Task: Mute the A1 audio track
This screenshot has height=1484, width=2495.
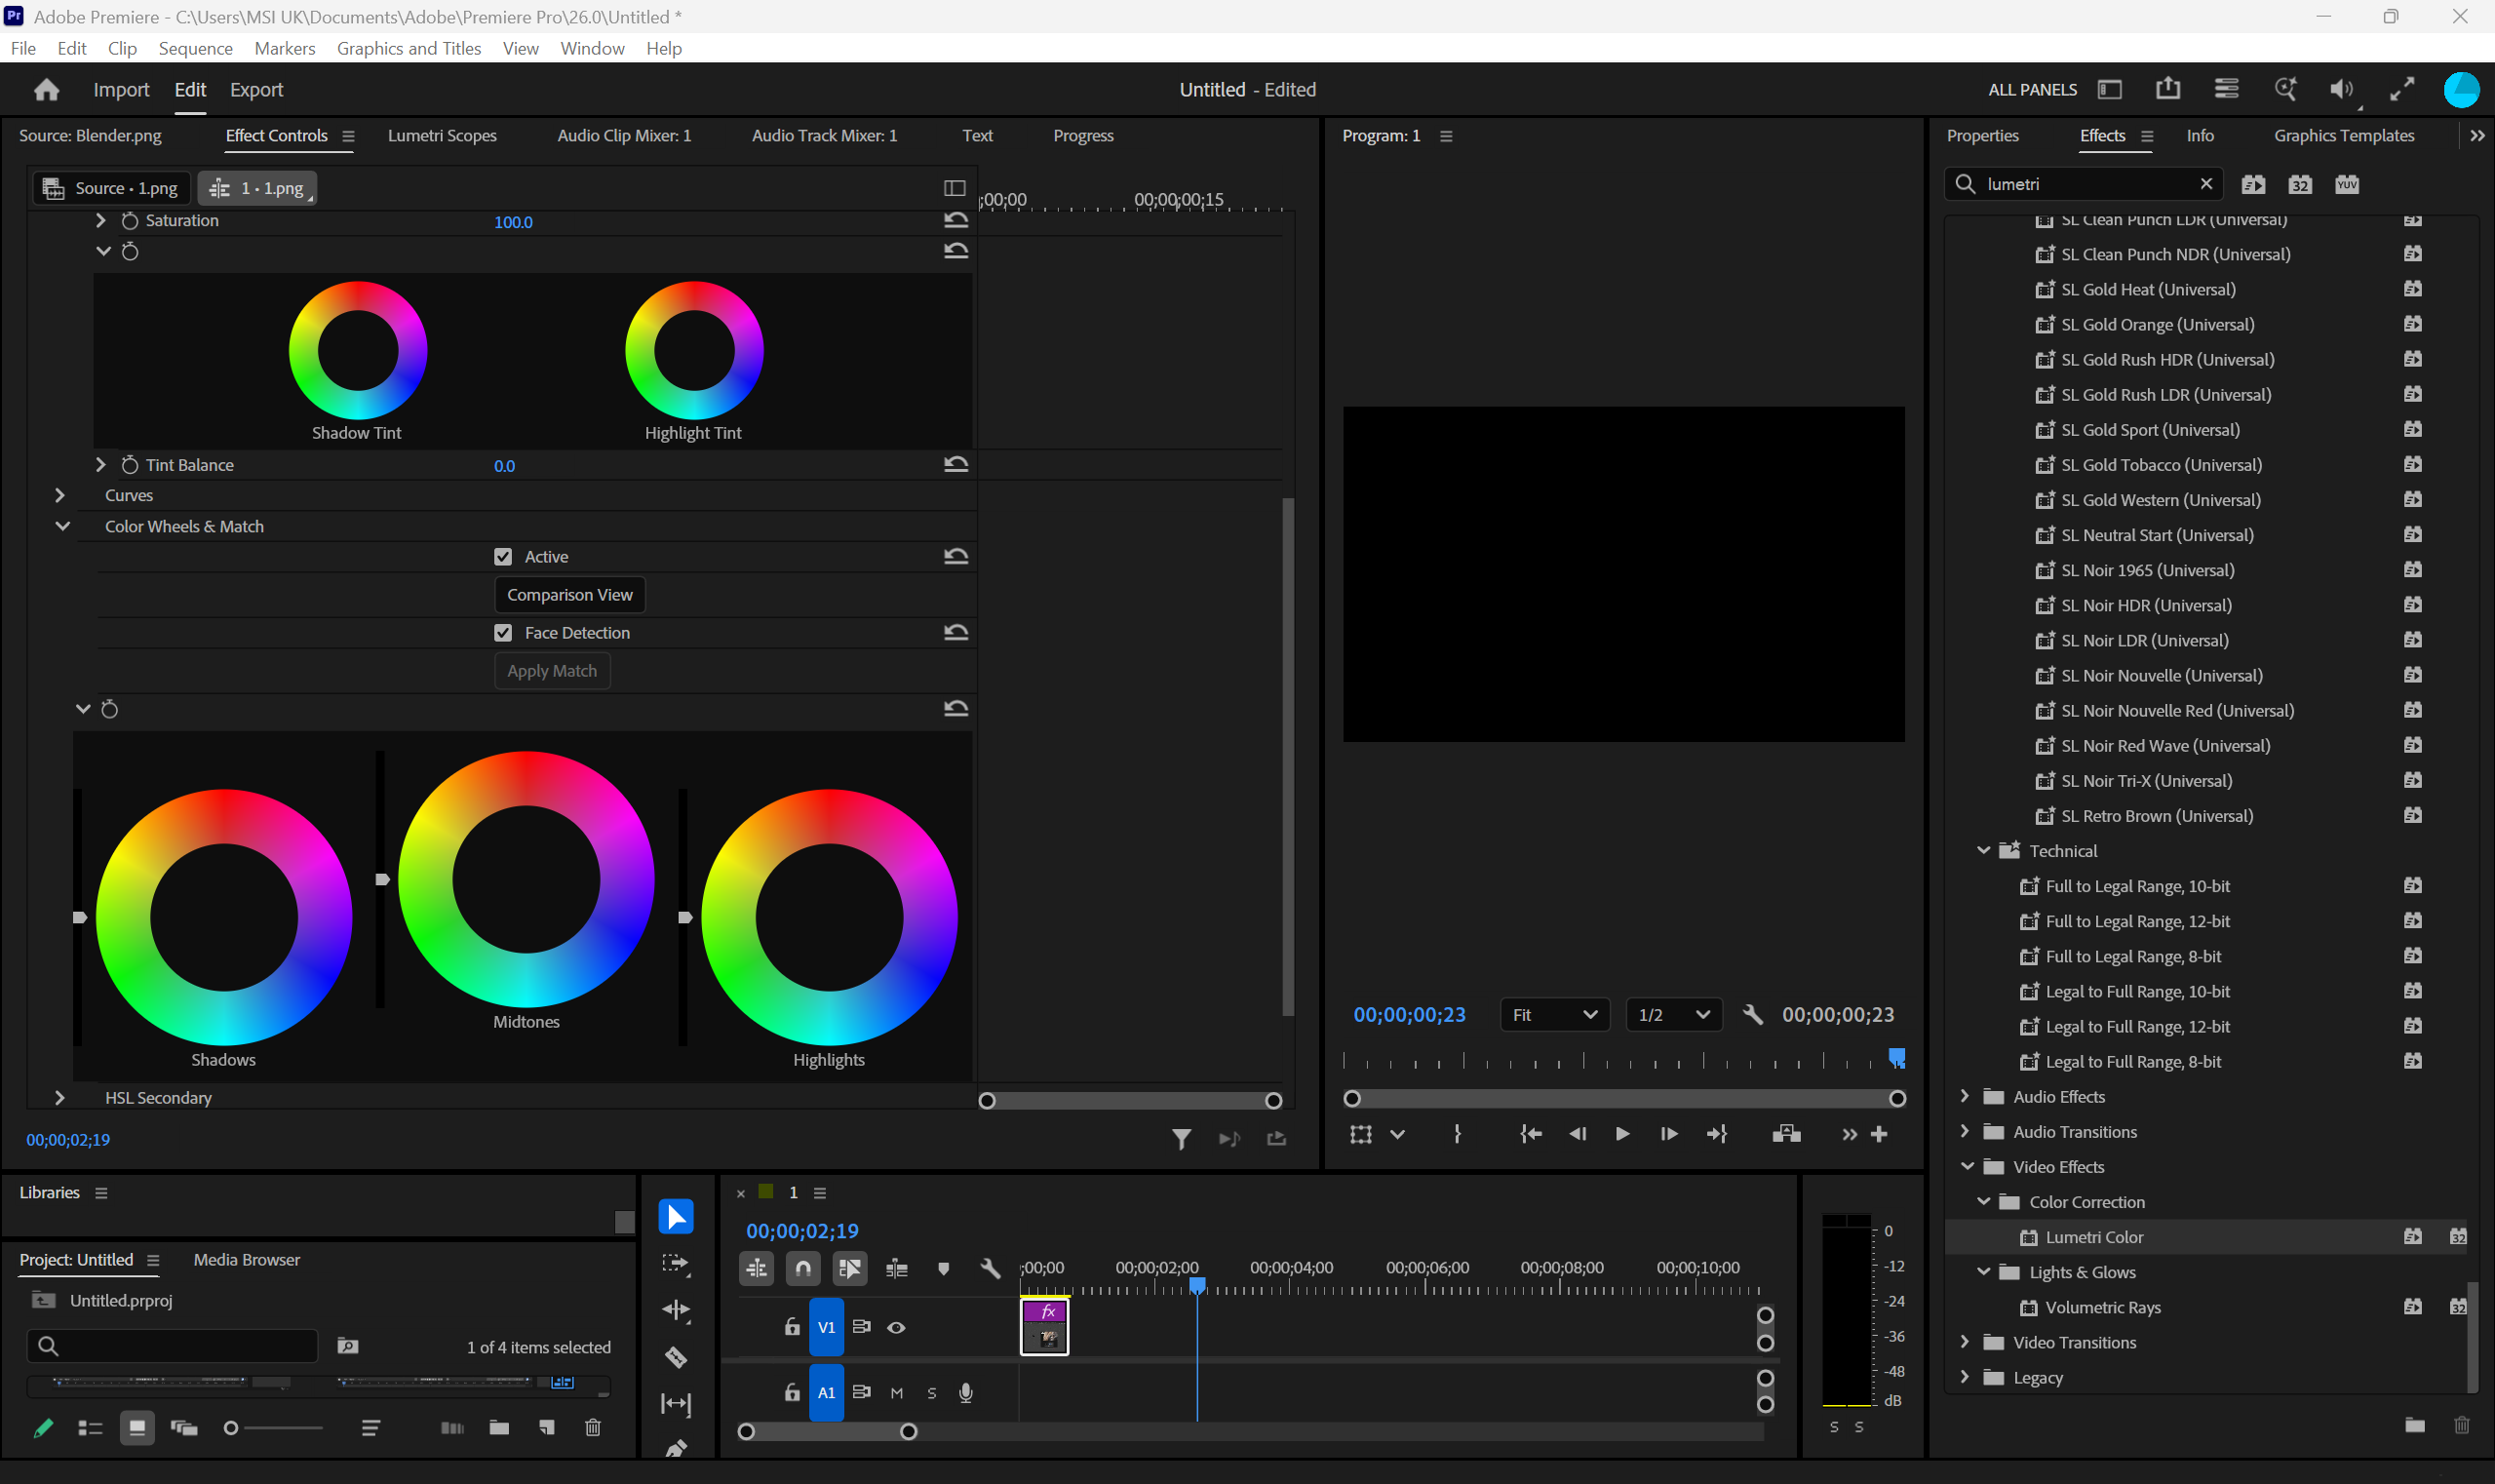Action: 897,1393
